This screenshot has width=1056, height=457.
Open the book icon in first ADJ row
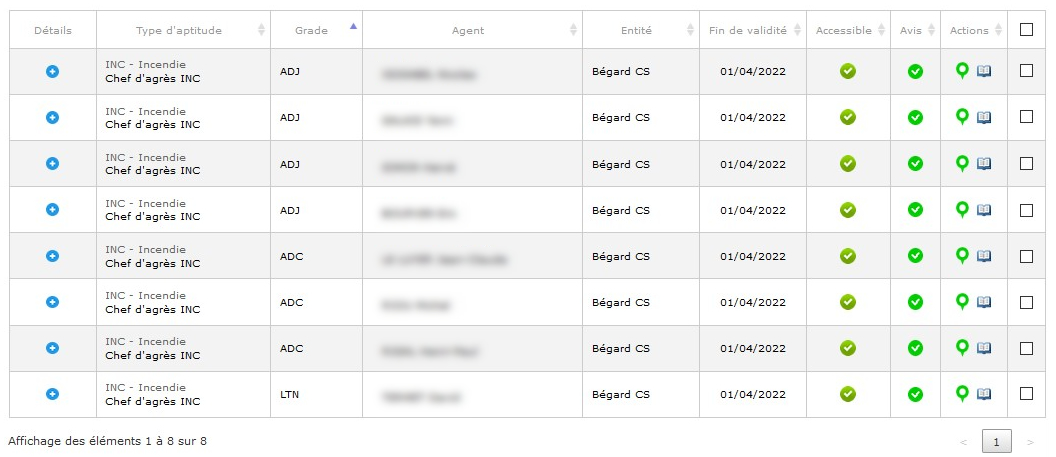tap(984, 71)
